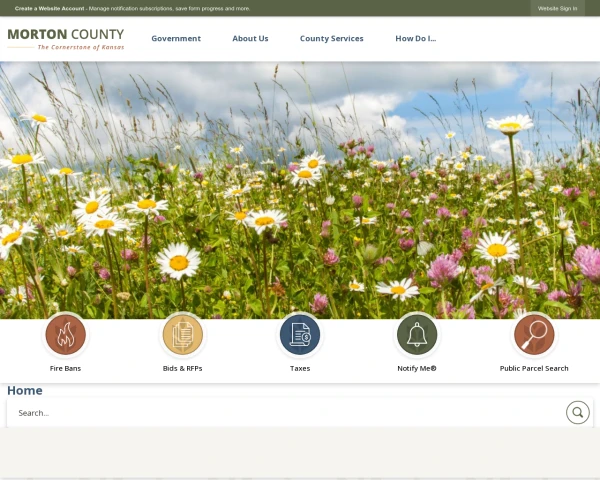Click the wildflower meadow banner image
600x480 pixels.
300,188
